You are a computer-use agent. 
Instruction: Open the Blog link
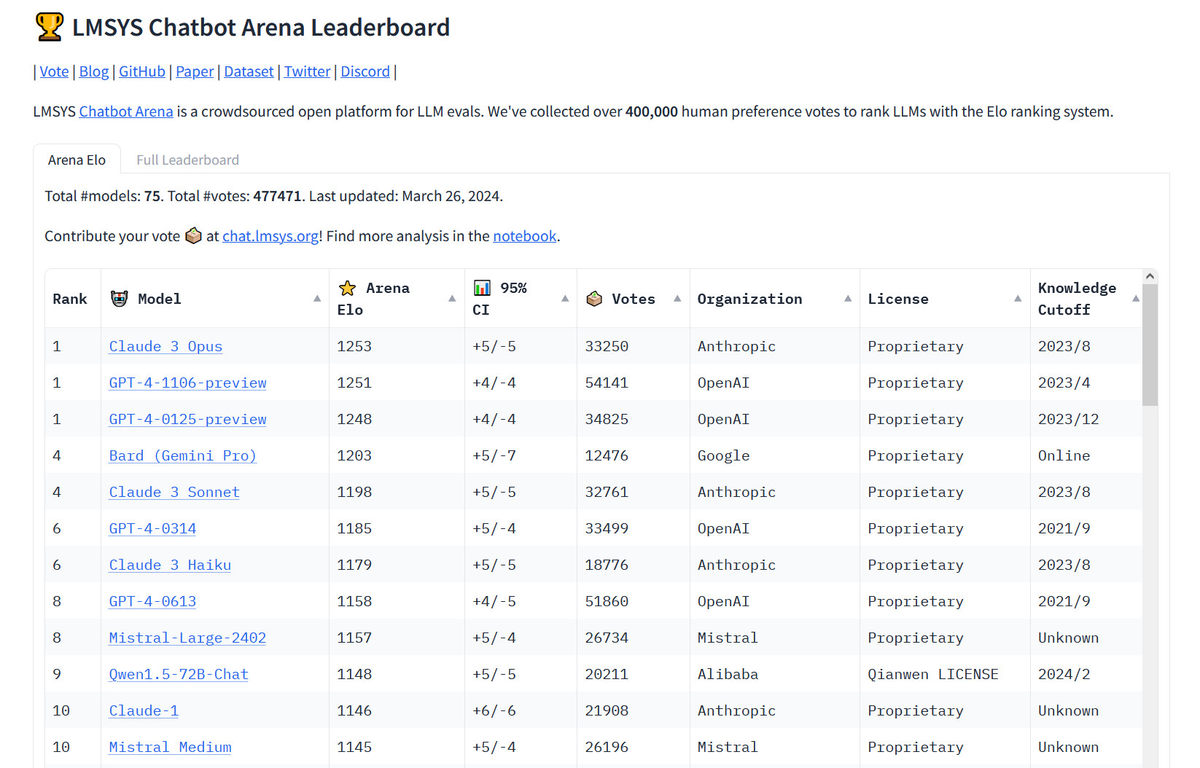click(94, 71)
